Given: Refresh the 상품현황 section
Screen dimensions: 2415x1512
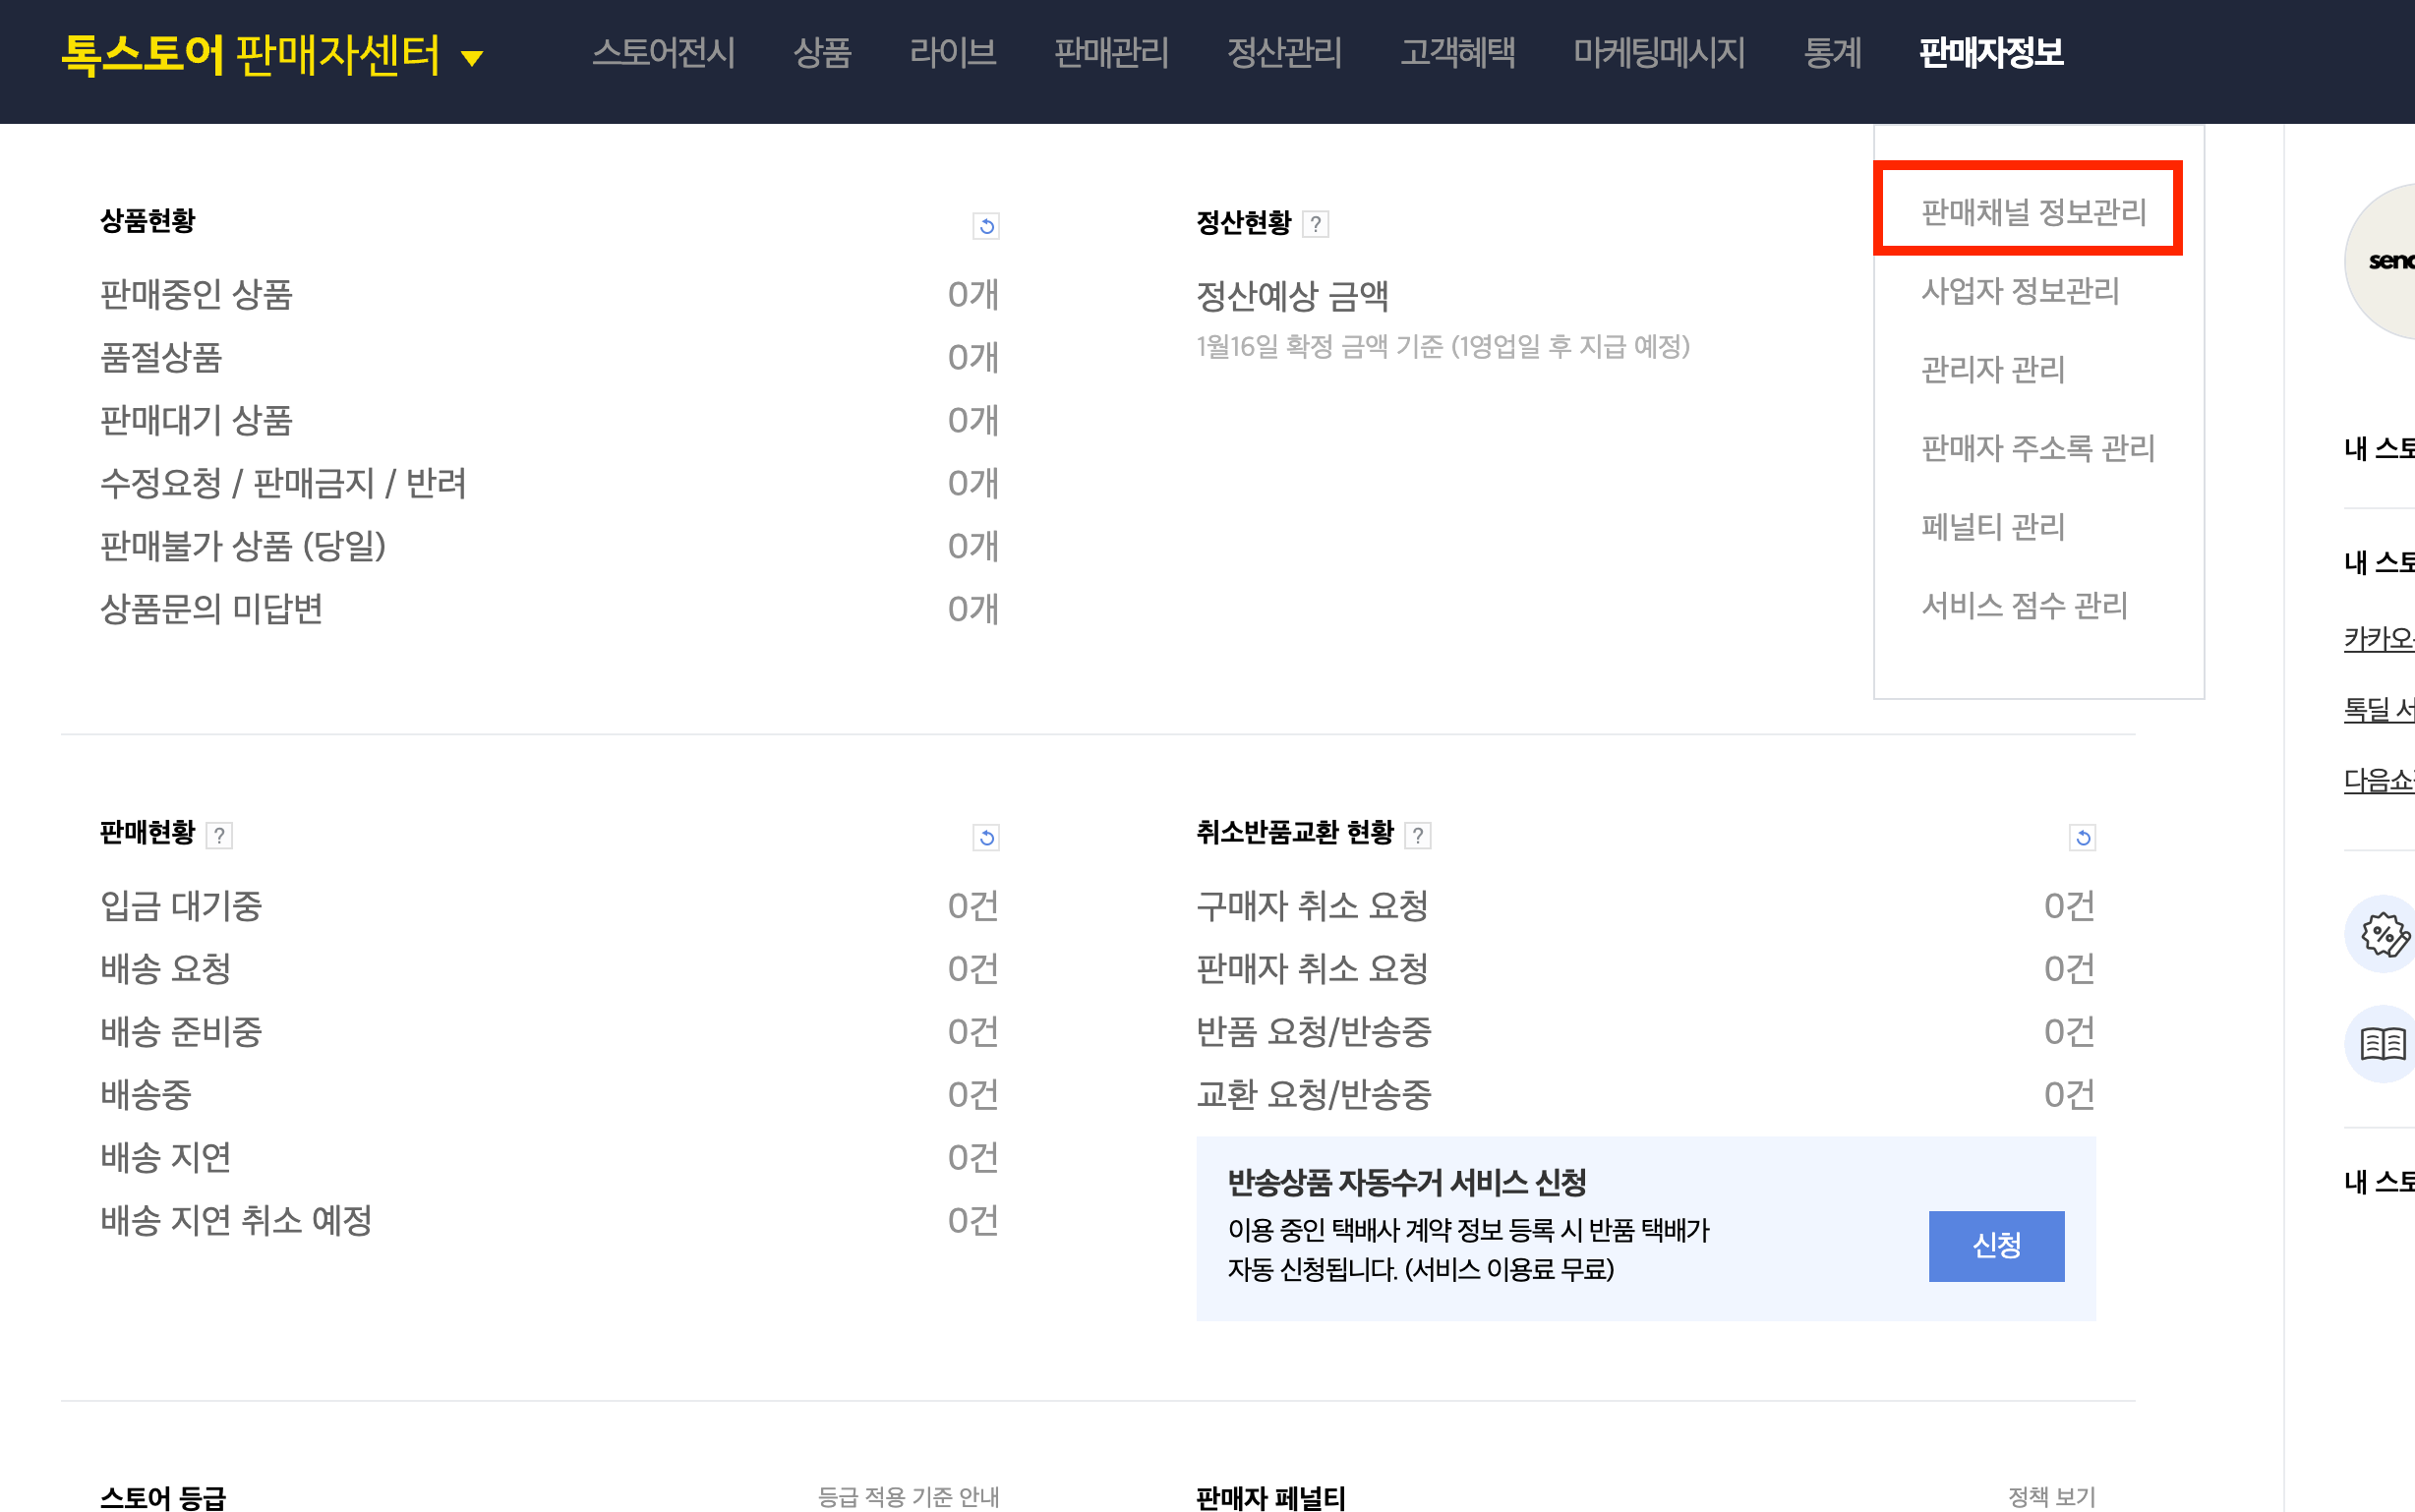Looking at the screenshot, I should 986,226.
